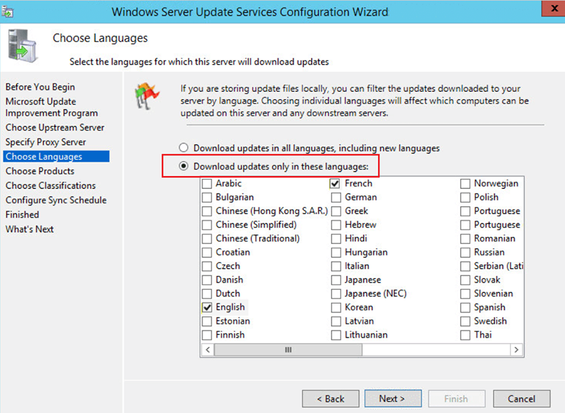
Task: Select the Hindi checkbox
Action: coord(336,239)
